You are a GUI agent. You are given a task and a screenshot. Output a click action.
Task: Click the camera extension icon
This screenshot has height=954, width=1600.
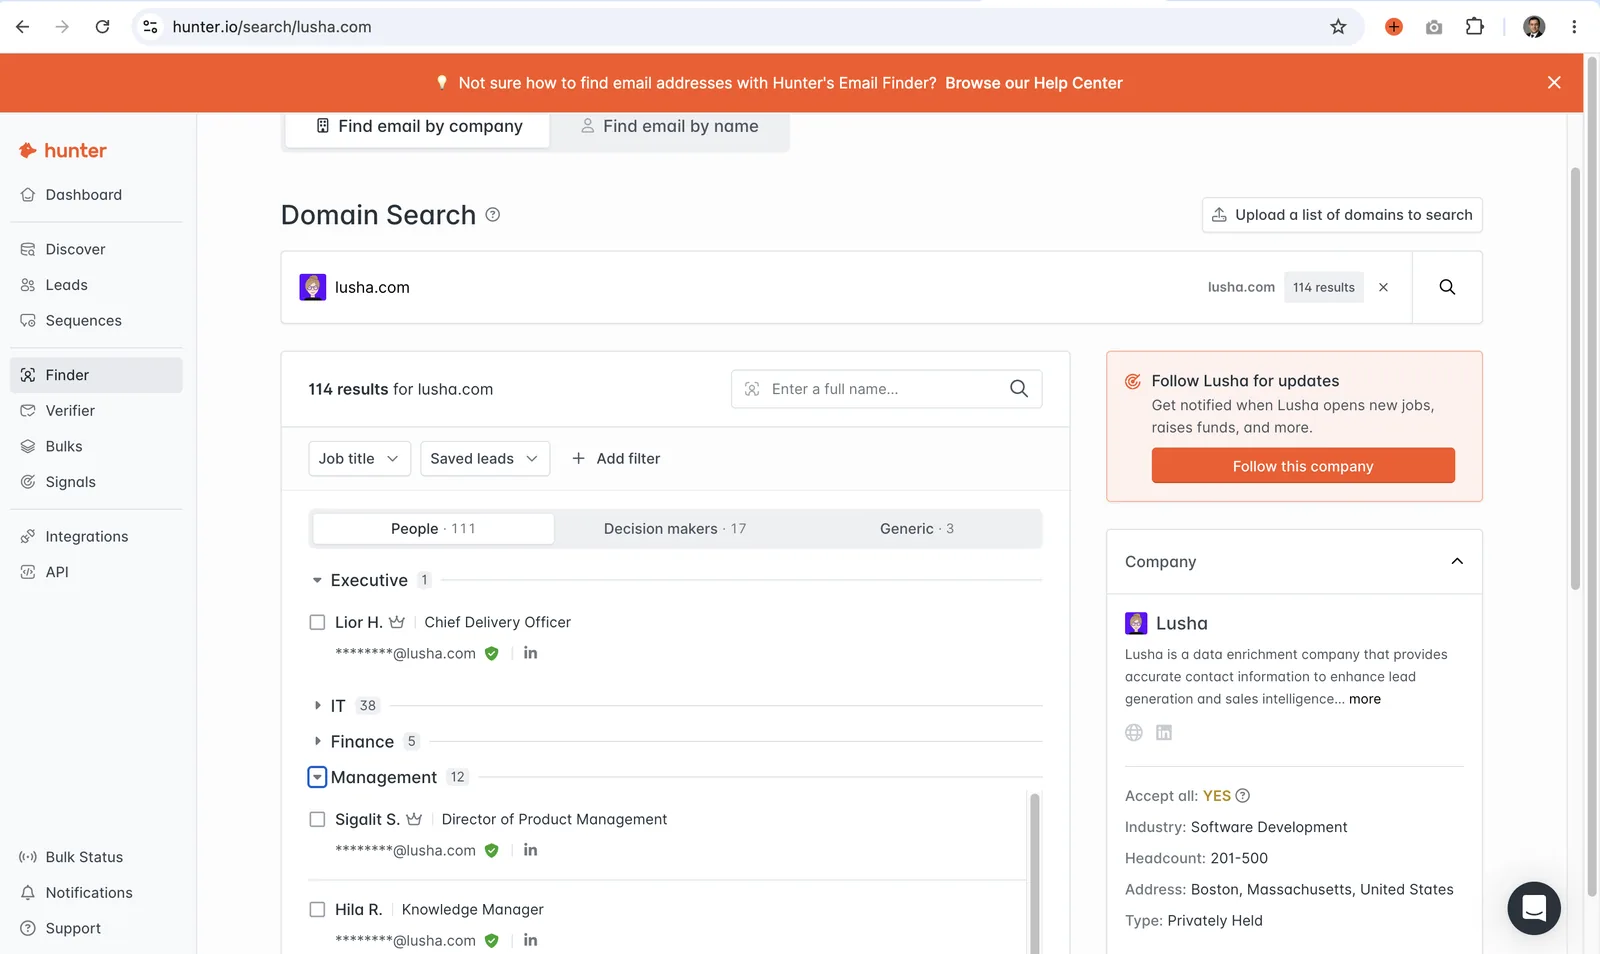click(1434, 27)
